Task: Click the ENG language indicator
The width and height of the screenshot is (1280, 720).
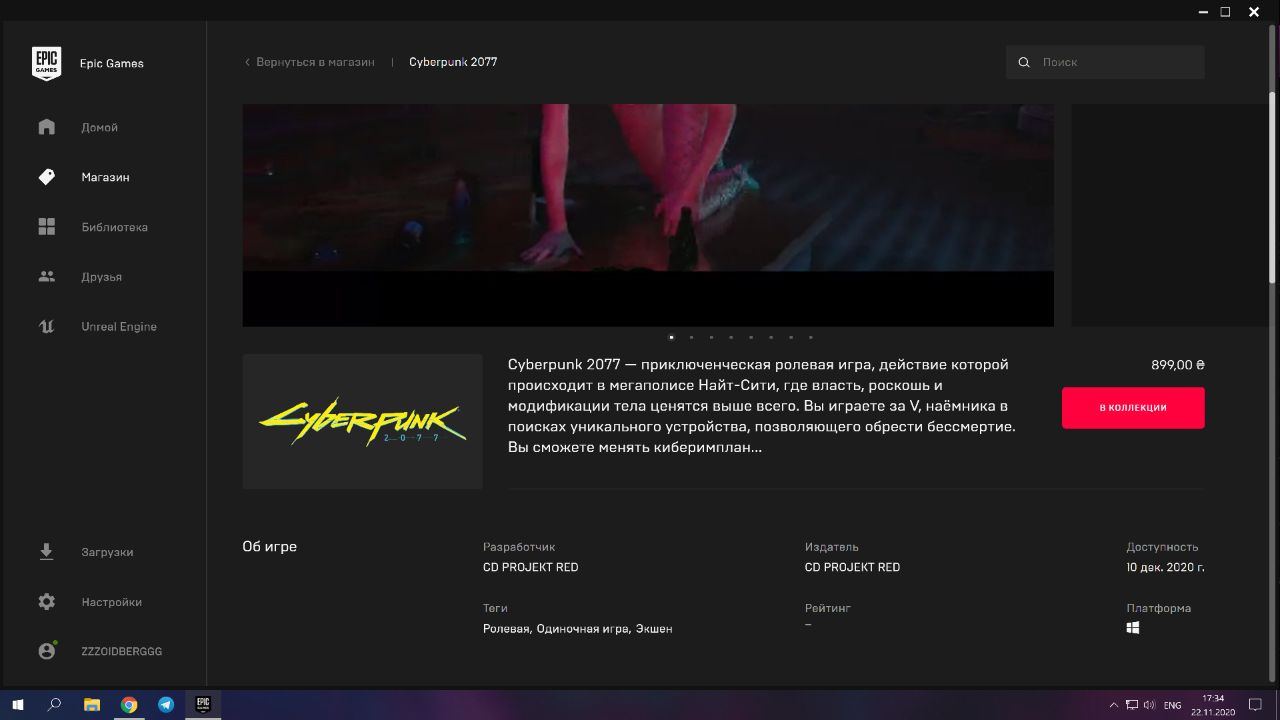Action: (1172, 705)
